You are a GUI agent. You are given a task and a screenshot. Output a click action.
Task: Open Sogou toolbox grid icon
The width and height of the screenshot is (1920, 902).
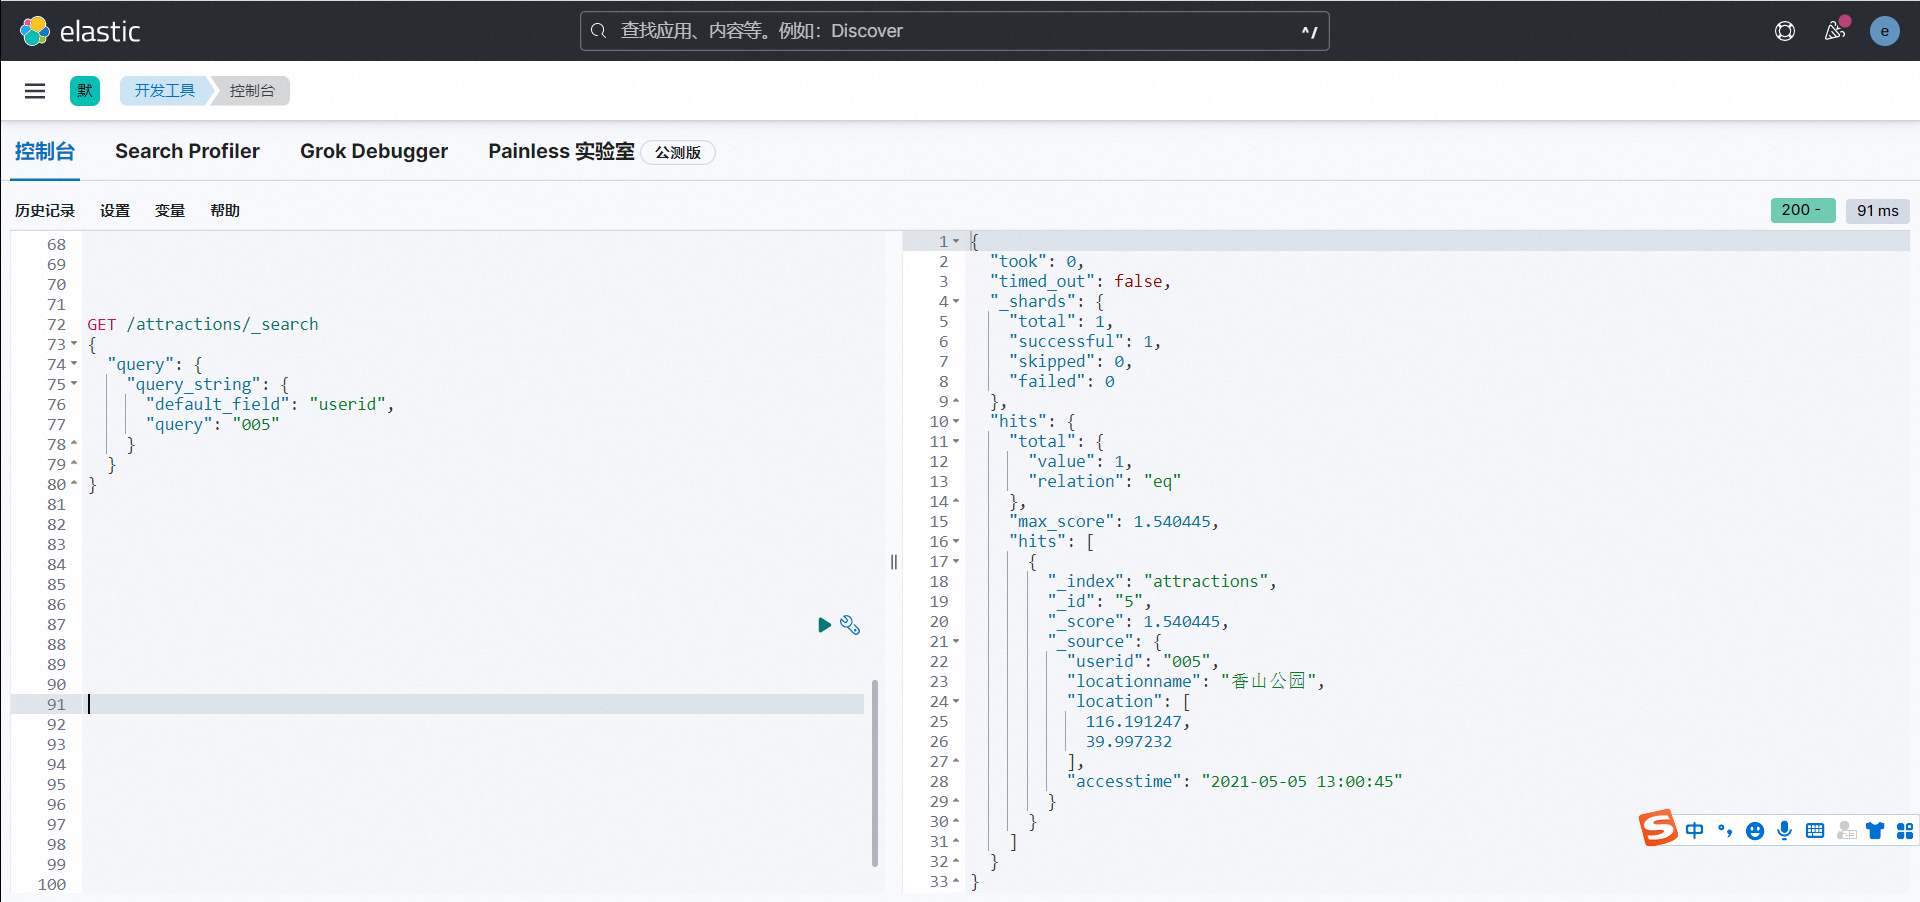[x=1905, y=831]
